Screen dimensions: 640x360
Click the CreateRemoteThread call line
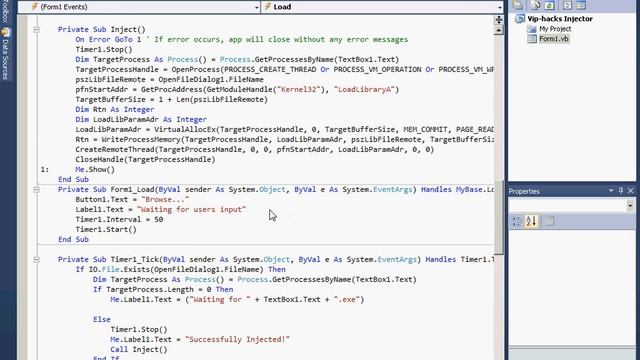coord(255,149)
